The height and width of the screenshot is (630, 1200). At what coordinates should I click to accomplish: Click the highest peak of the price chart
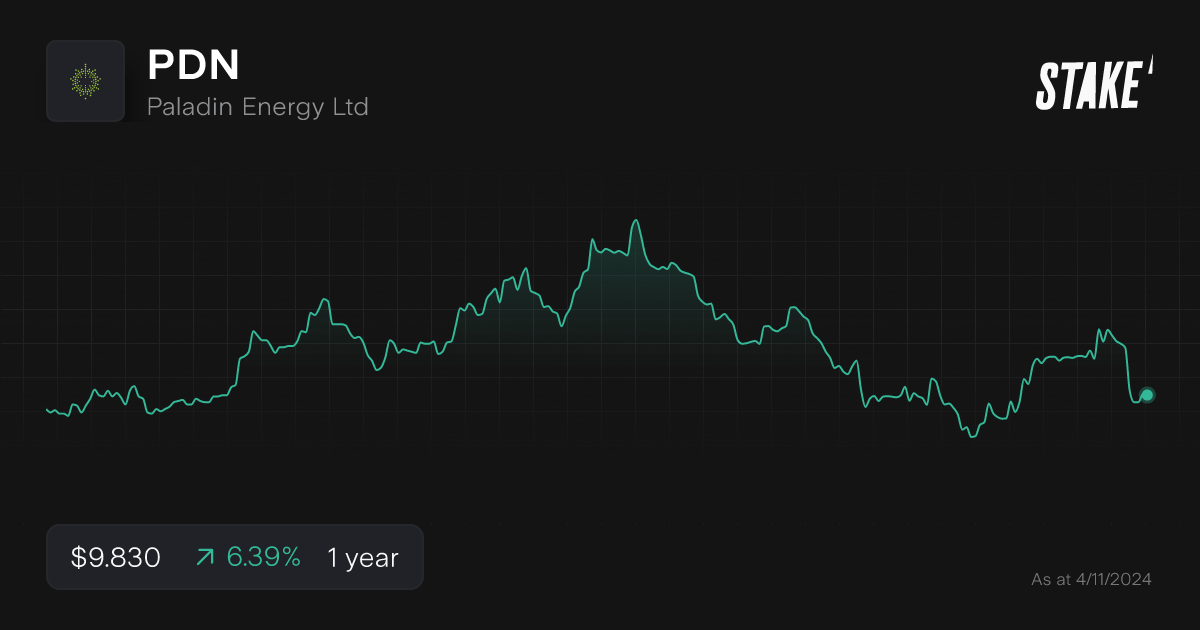click(x=637, y=218)
